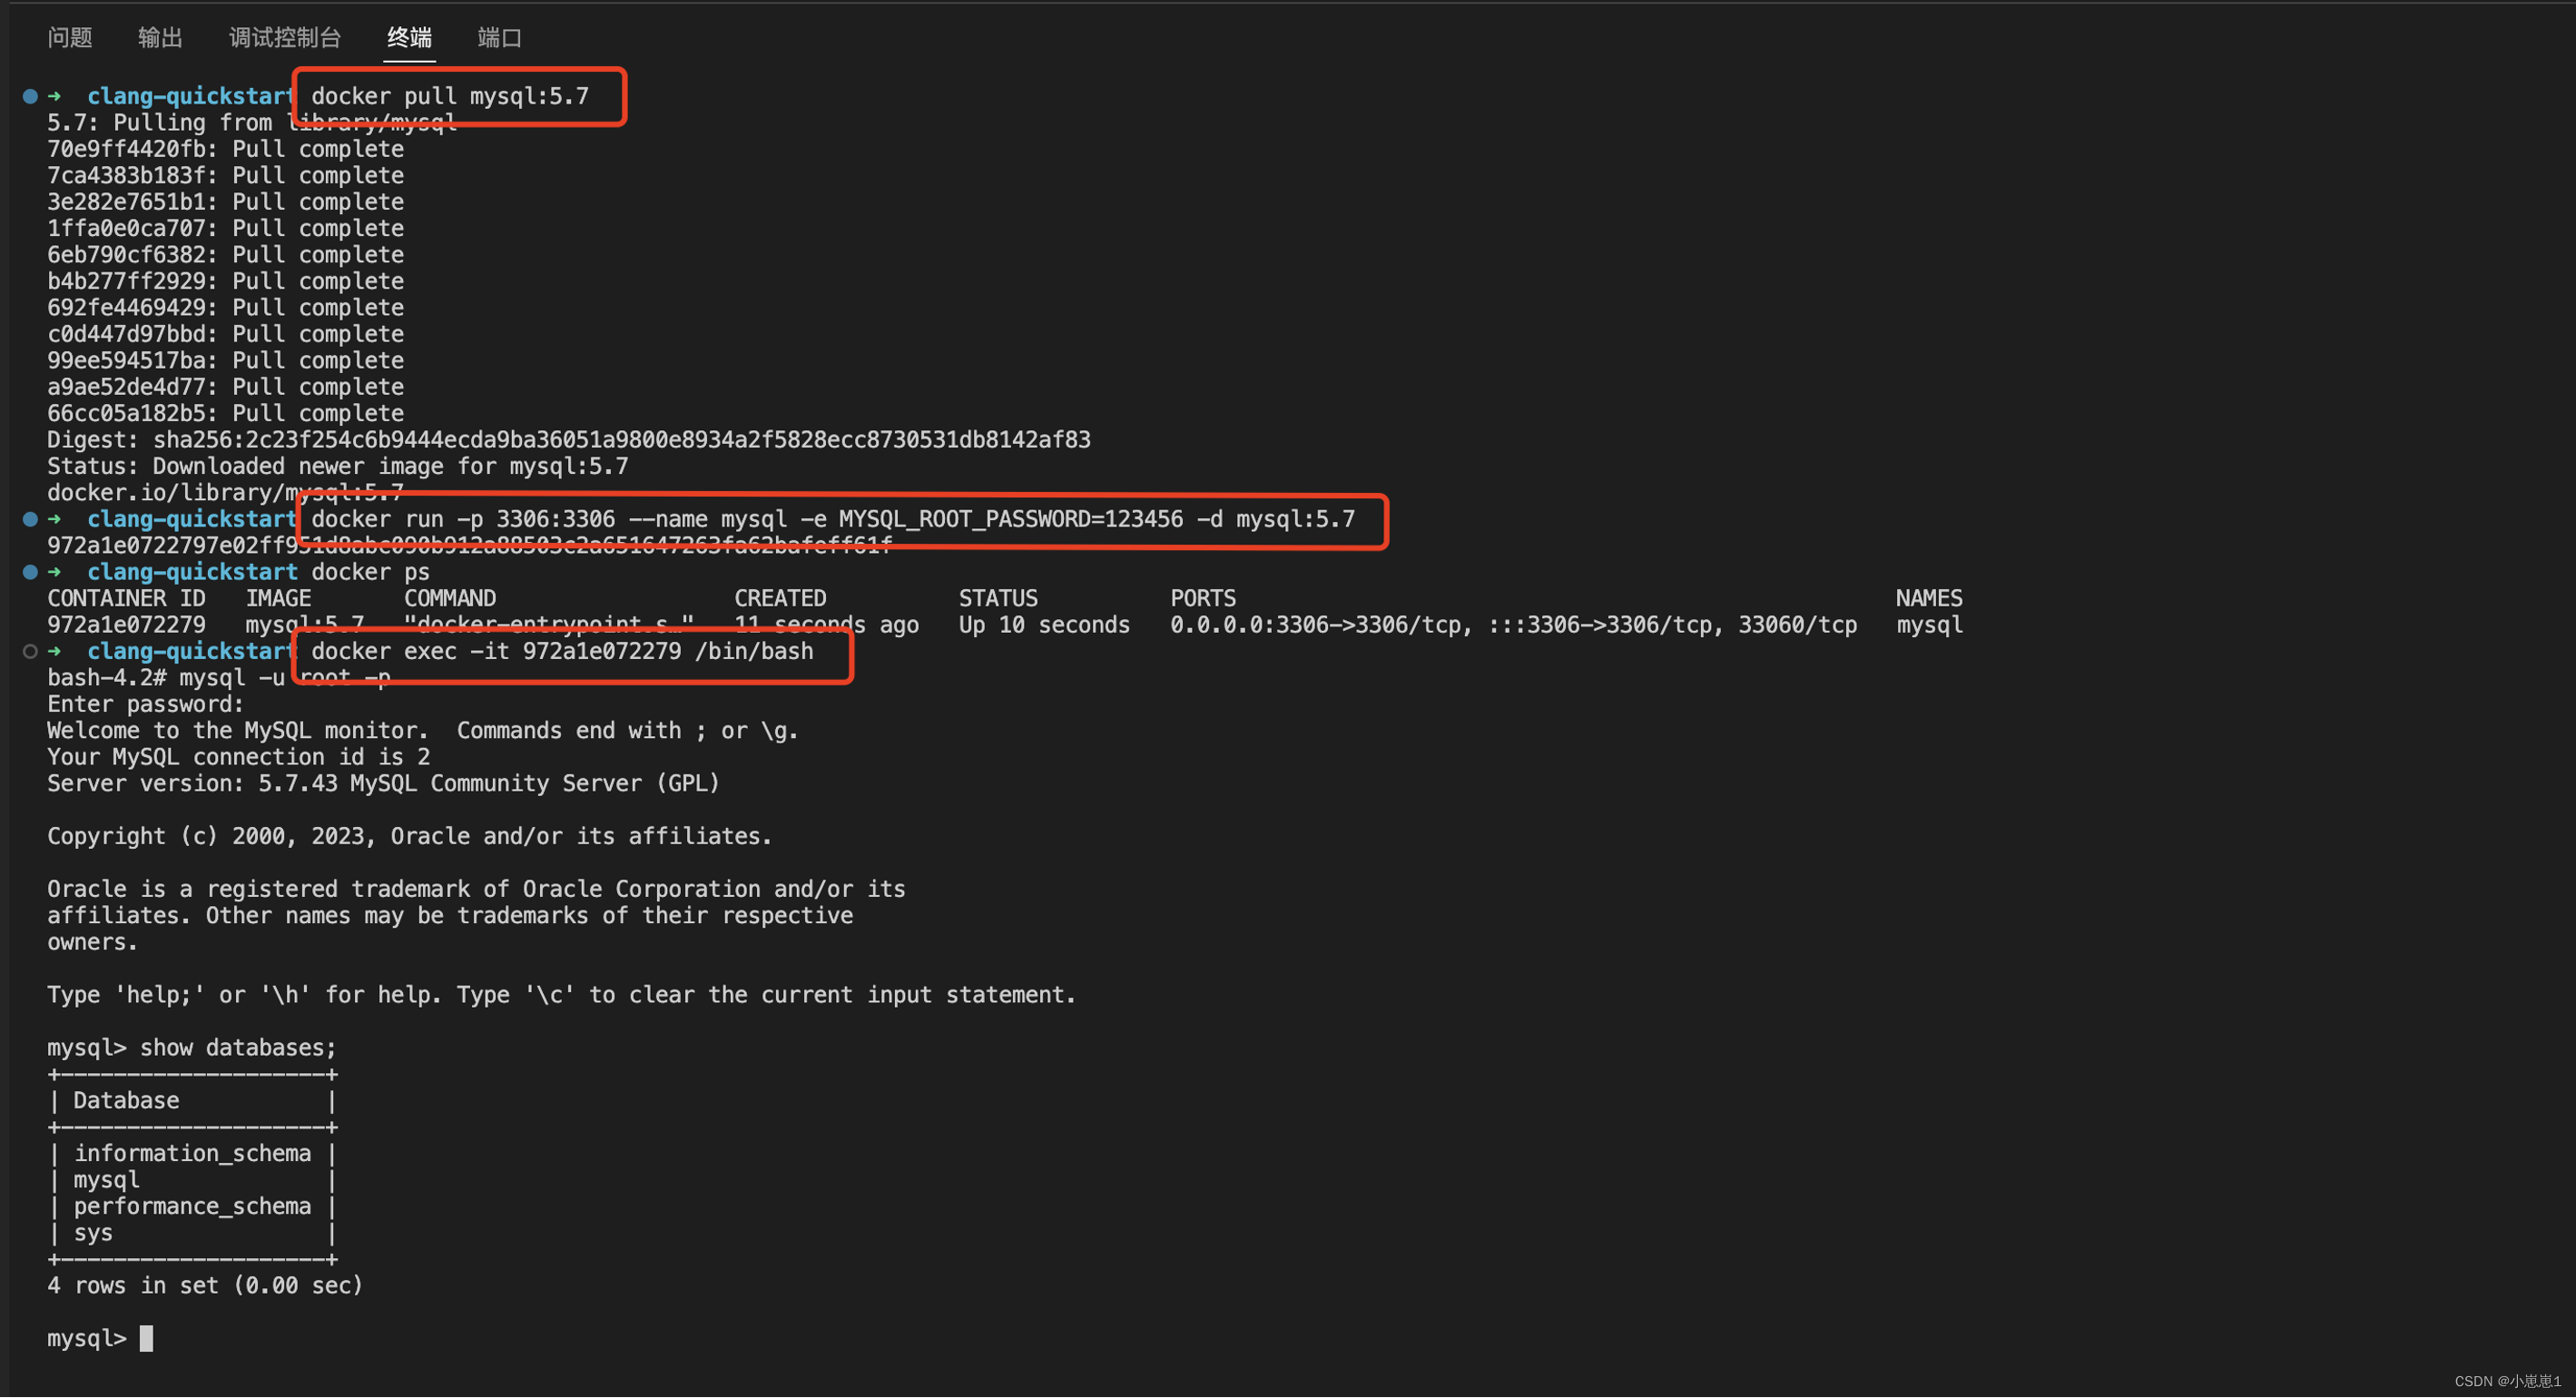Click layer 'c0d447d97bbd: Pull complete' line
This screenshot has width=2576, height=1398.
(x=226, y=334)
